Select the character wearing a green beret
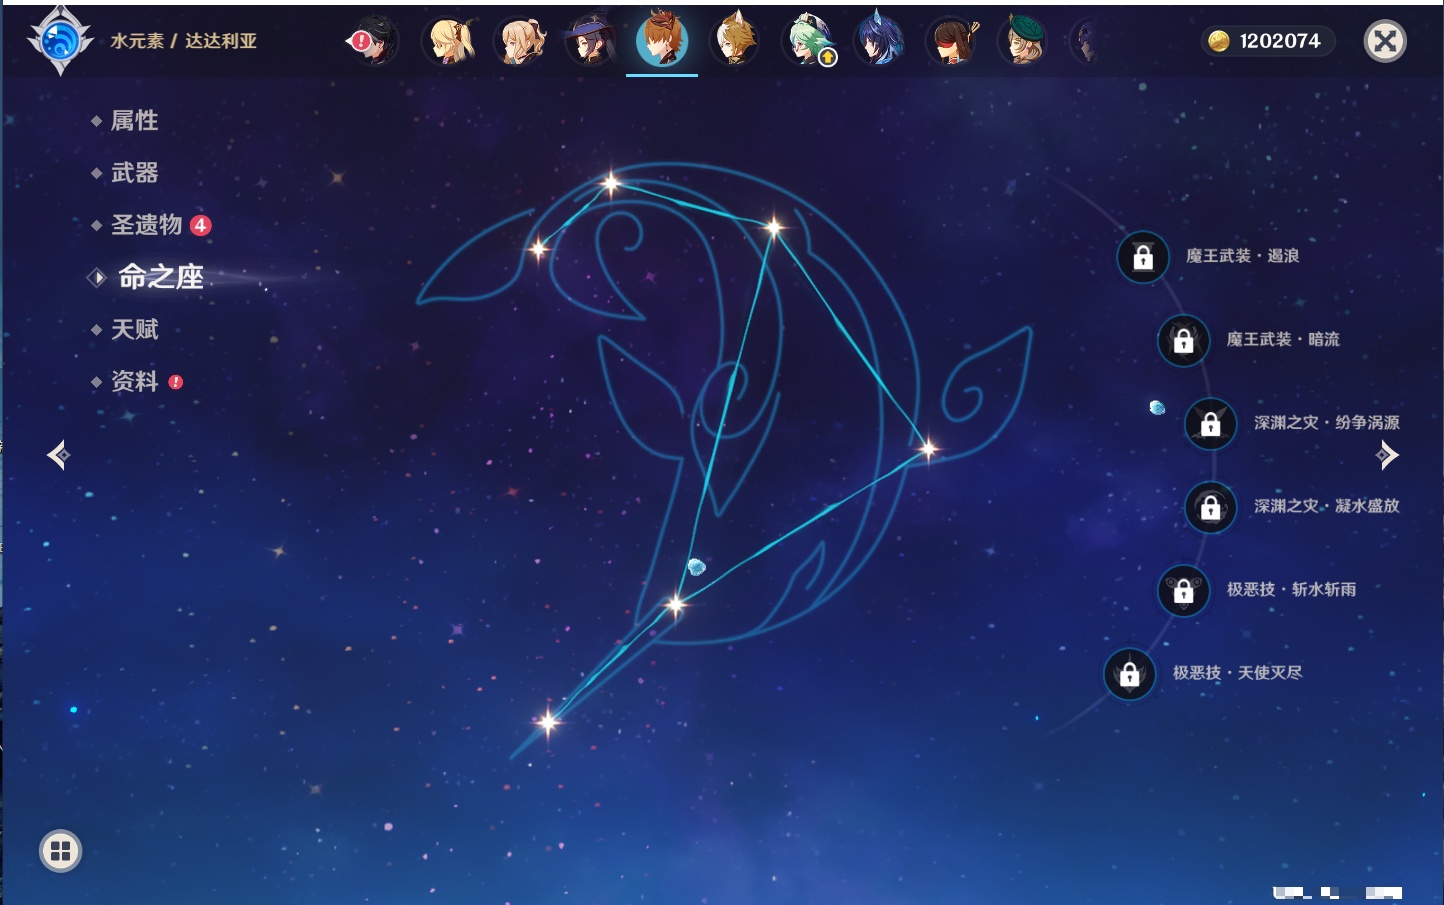This screenshot has width=1444, height=905. 1023,41
